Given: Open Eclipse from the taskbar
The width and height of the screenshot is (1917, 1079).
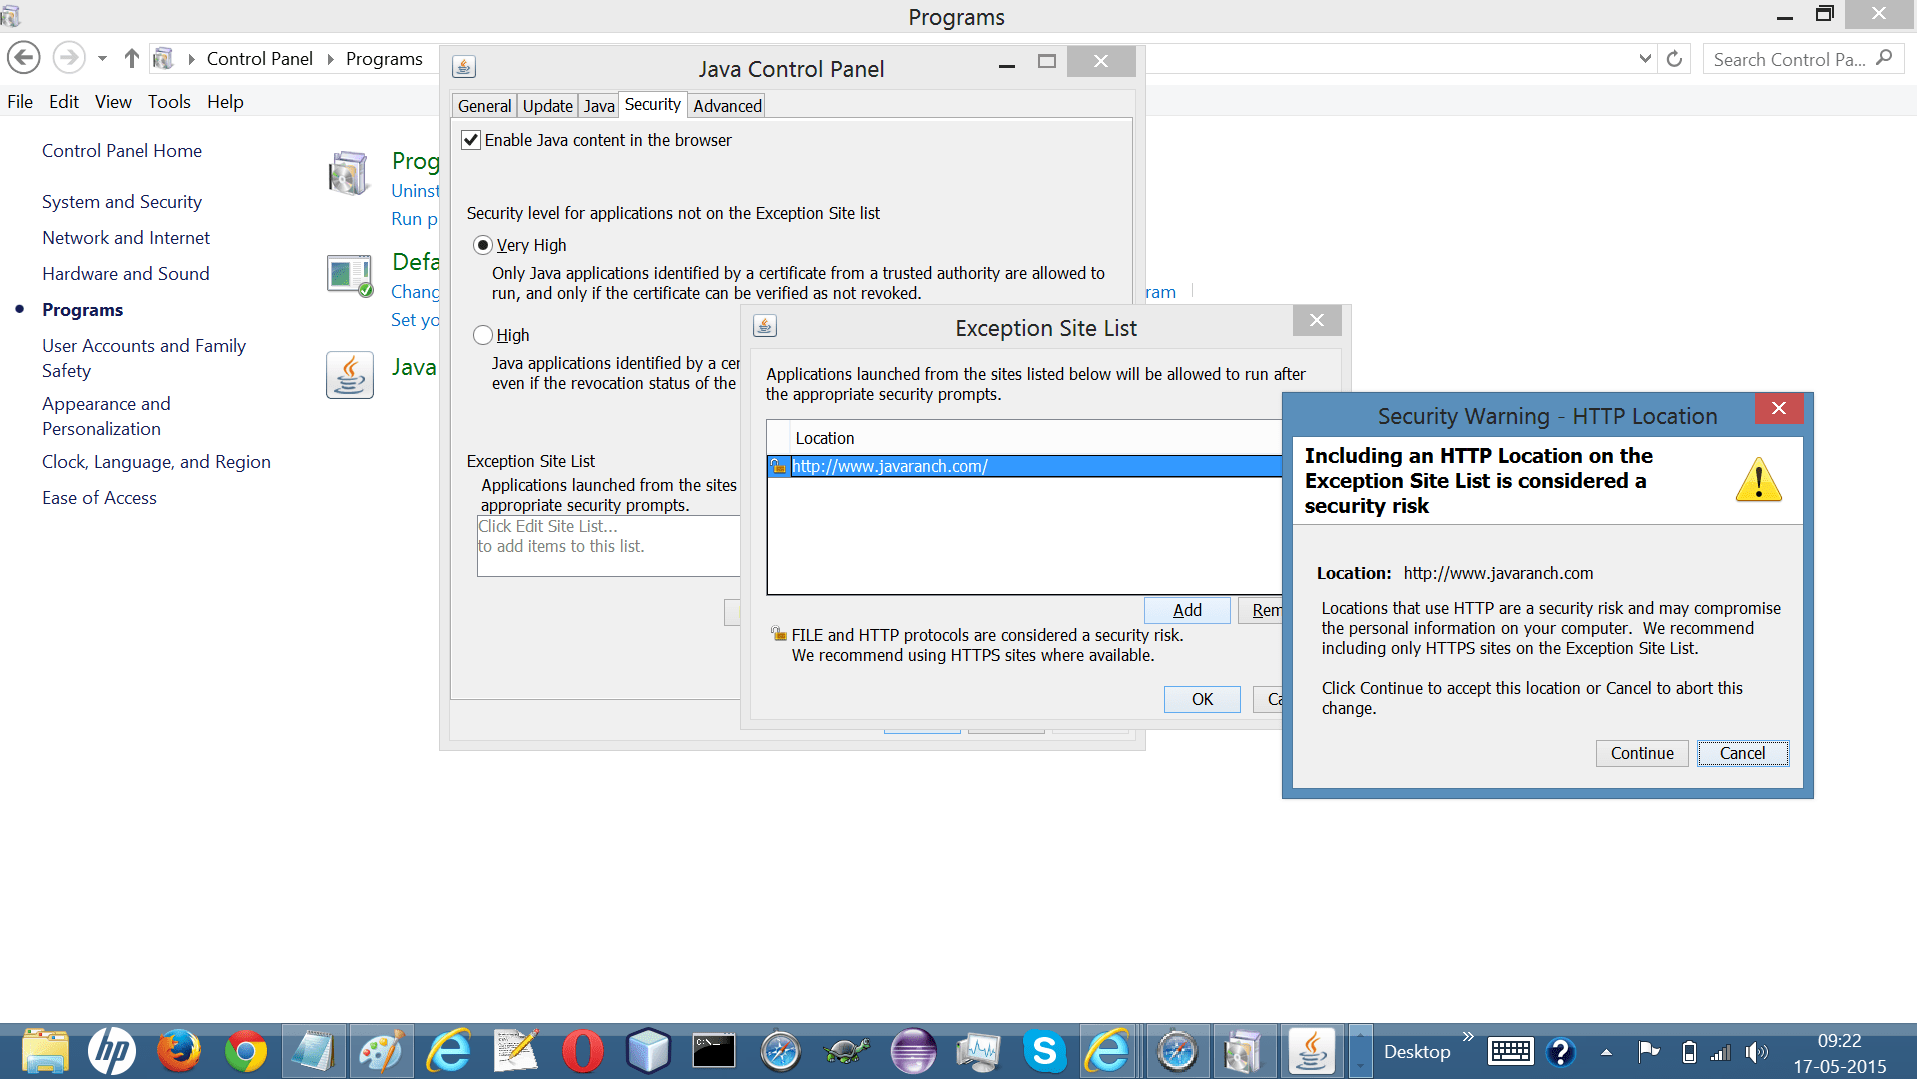Looking at the screenshot, I should (912, 1051).
